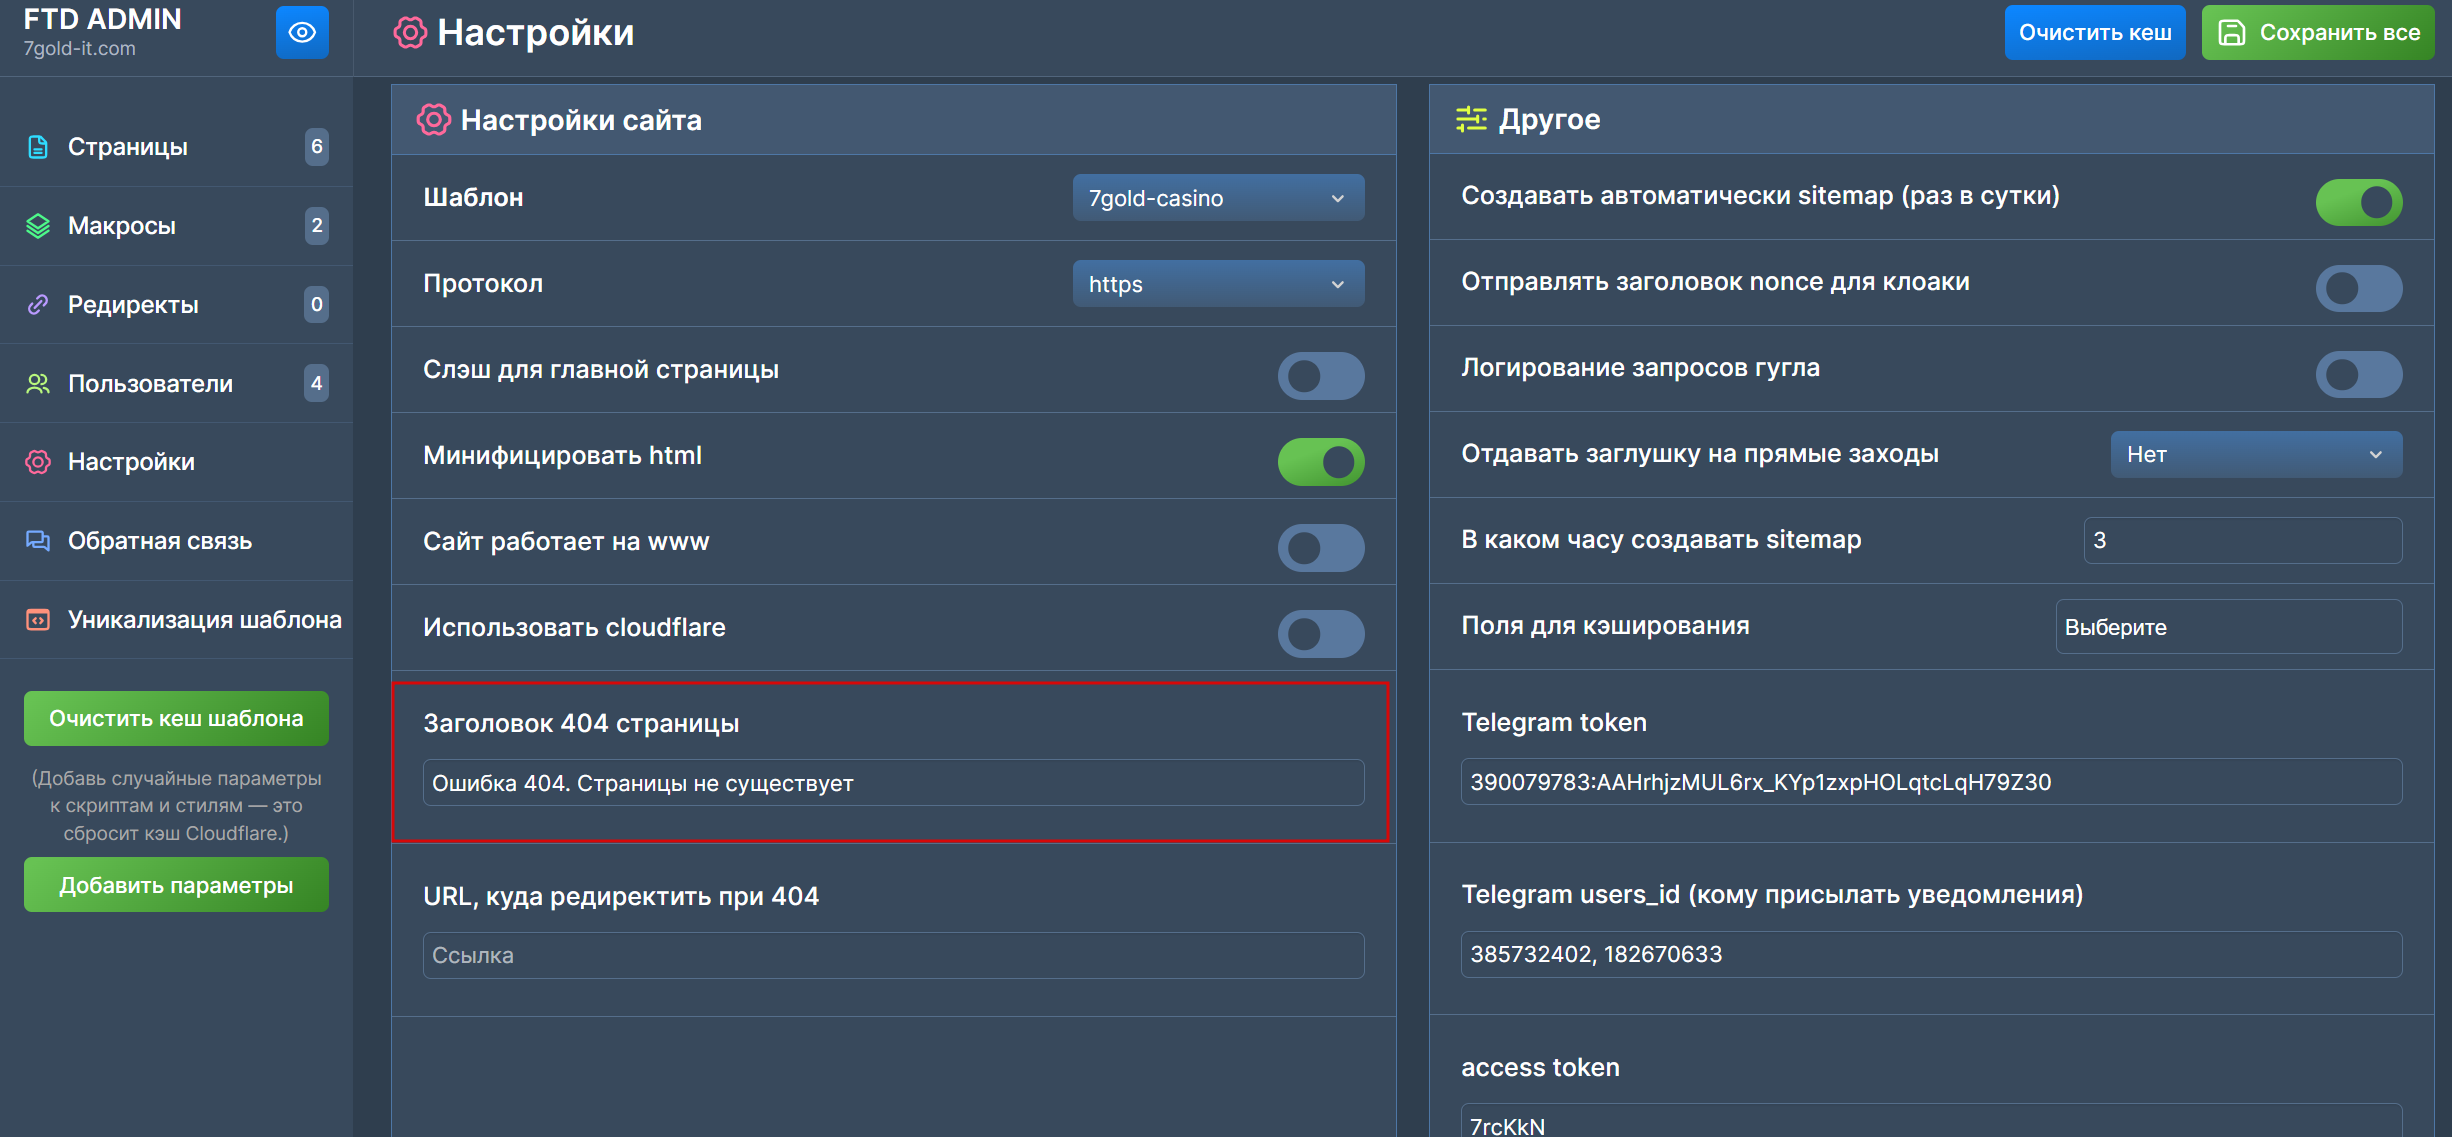The height and width of the screenshot is (1137, 2452).
Task: Click the Очистить кеш шаблона button
Action: [x=176, y=718]
